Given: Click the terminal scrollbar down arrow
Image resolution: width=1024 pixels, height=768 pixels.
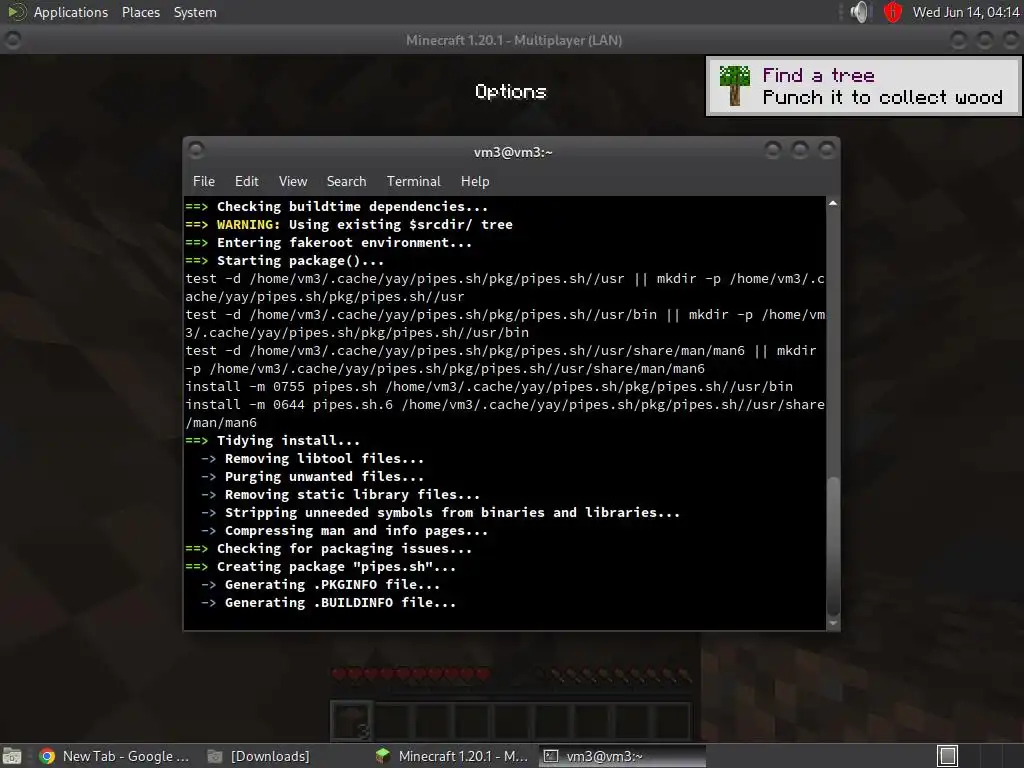Looking at the screenshot, I should [x=833, y=623].
